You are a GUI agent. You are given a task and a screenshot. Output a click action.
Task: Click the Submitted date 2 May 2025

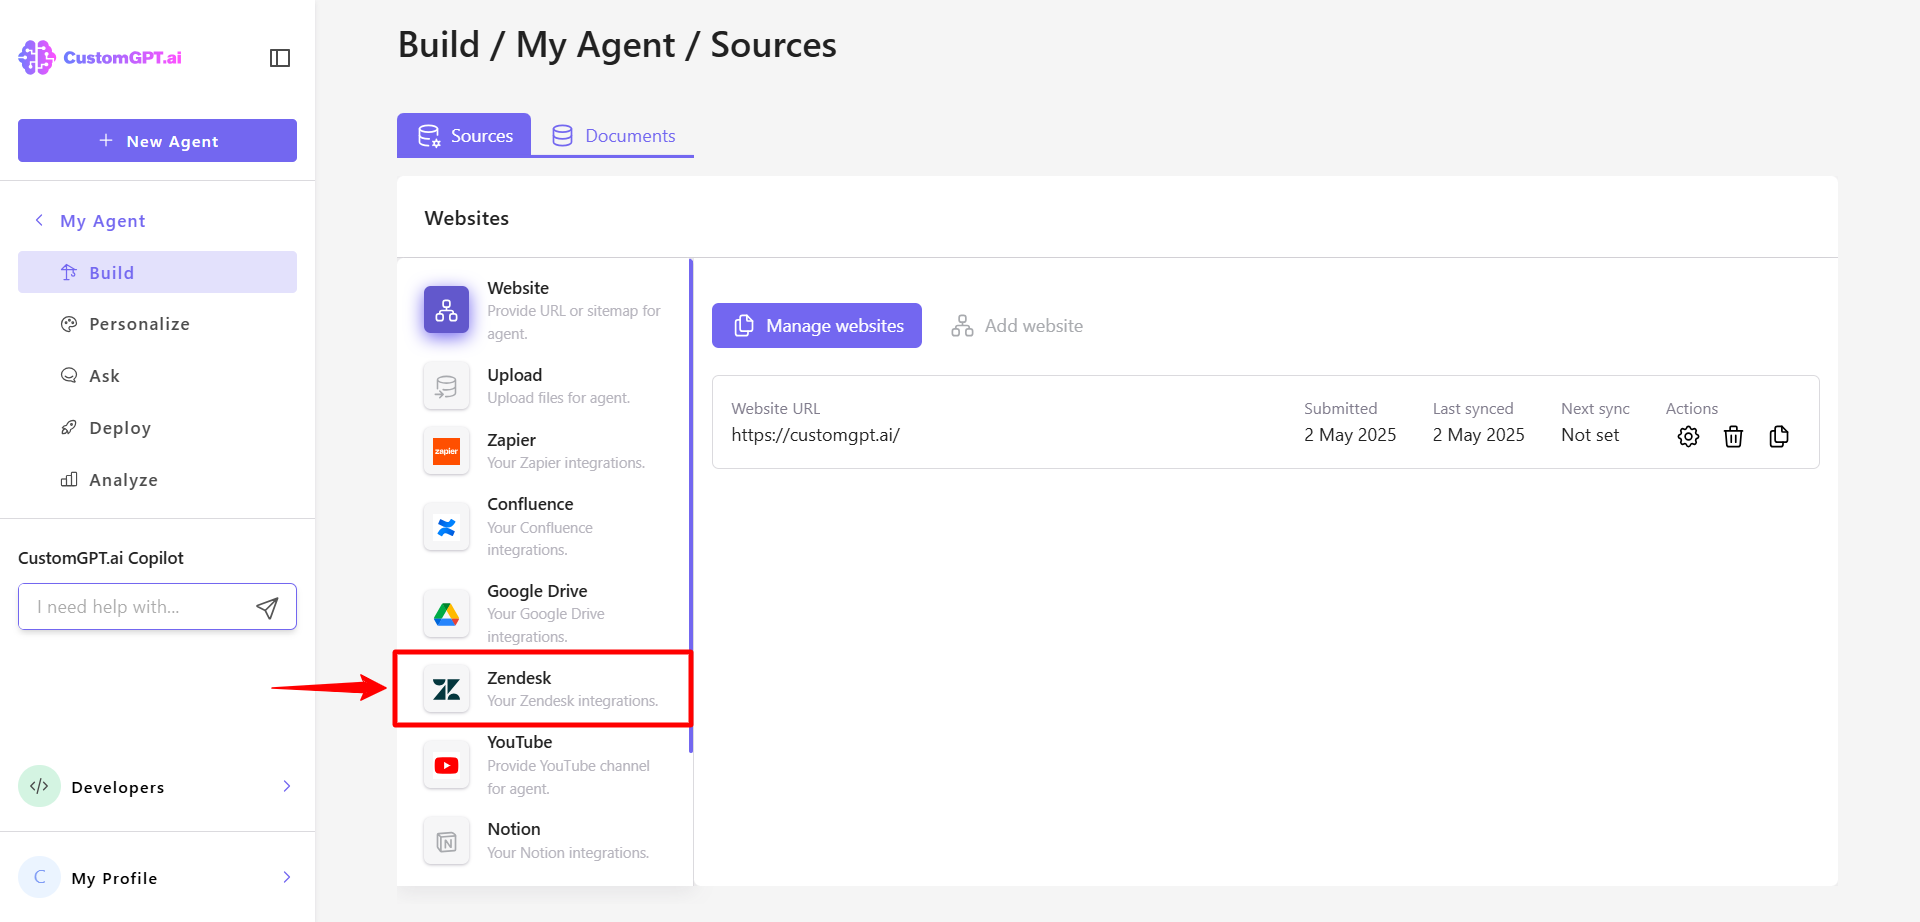point(1350,435)
